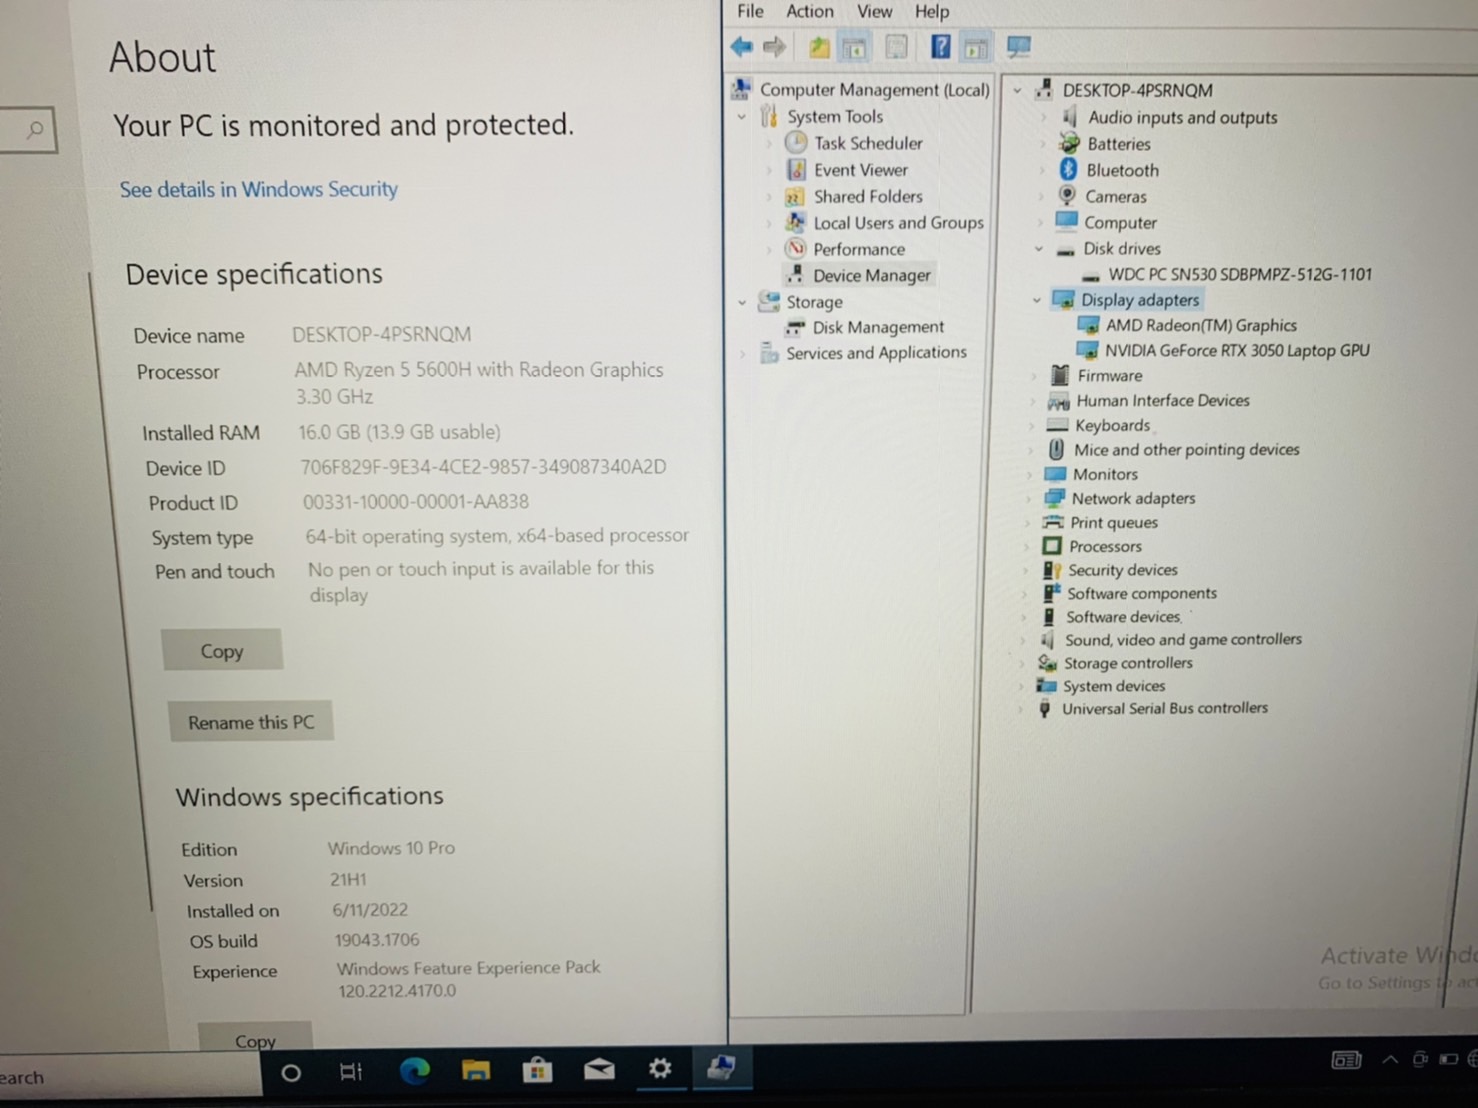The image size is (1478, 1108).
Task: Click the Scan for hardware changes icon
Action: point(1018,46)
